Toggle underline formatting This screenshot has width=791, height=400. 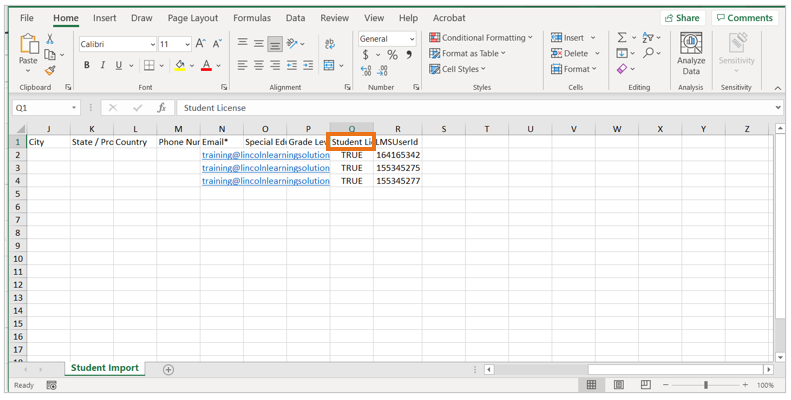(119, 65)
